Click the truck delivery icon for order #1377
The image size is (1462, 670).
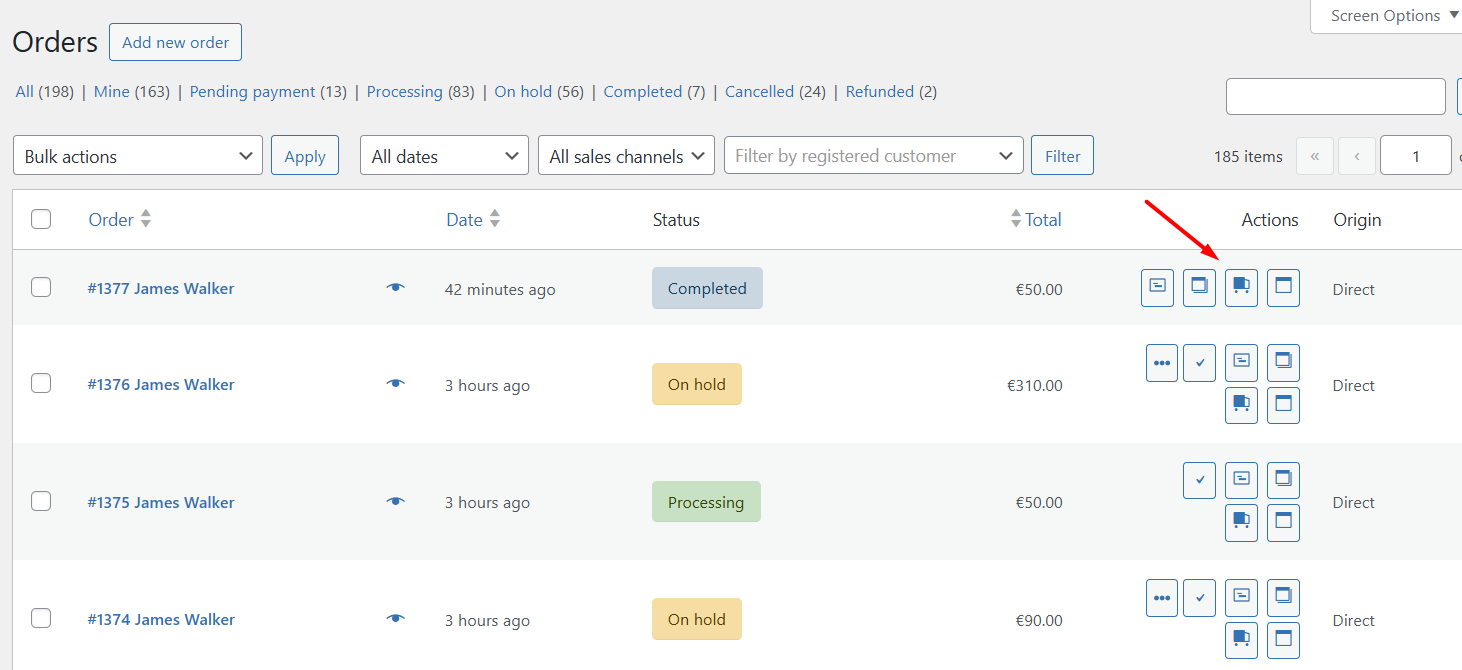click(1241, 288)
